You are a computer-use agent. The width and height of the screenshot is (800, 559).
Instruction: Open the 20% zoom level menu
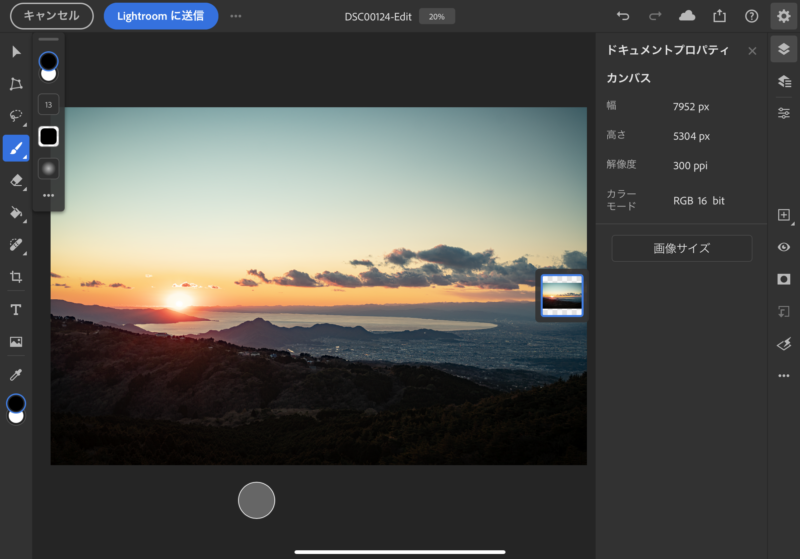[x=437, y=16]
